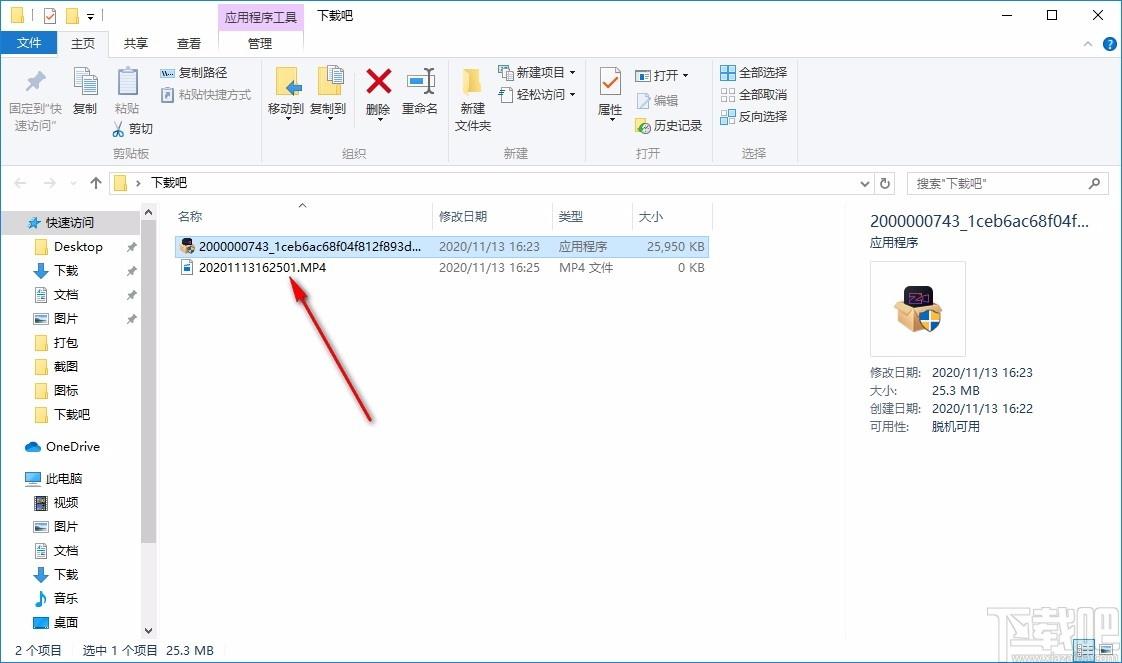Click the search magnifier icon
1122x663 pixels.
(x=1094, y=183)
